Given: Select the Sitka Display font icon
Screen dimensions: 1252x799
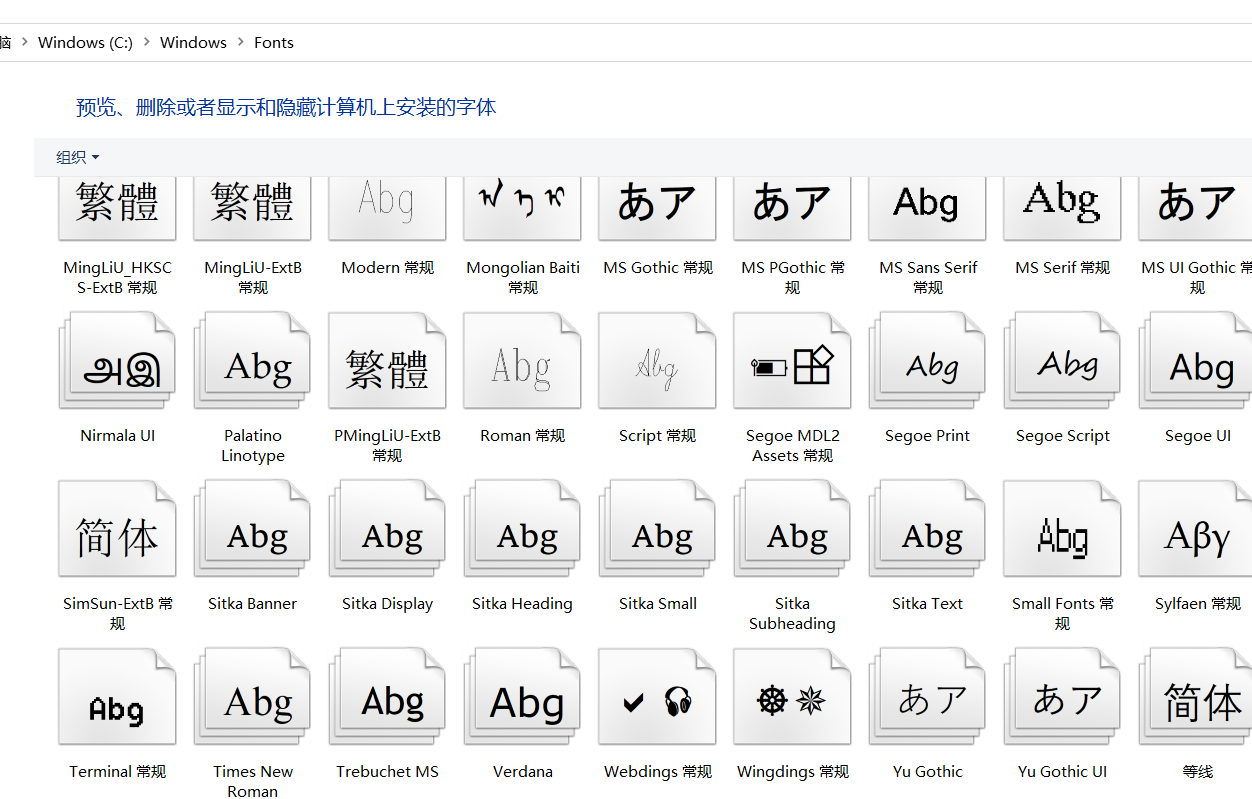Looking at the screenshot, I should 387,528.
